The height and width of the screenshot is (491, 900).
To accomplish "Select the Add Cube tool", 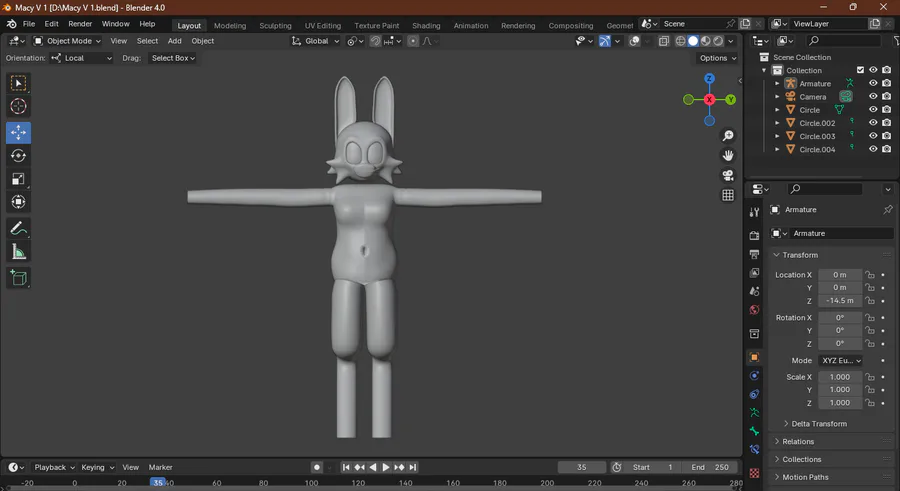I will pos(18,278).
